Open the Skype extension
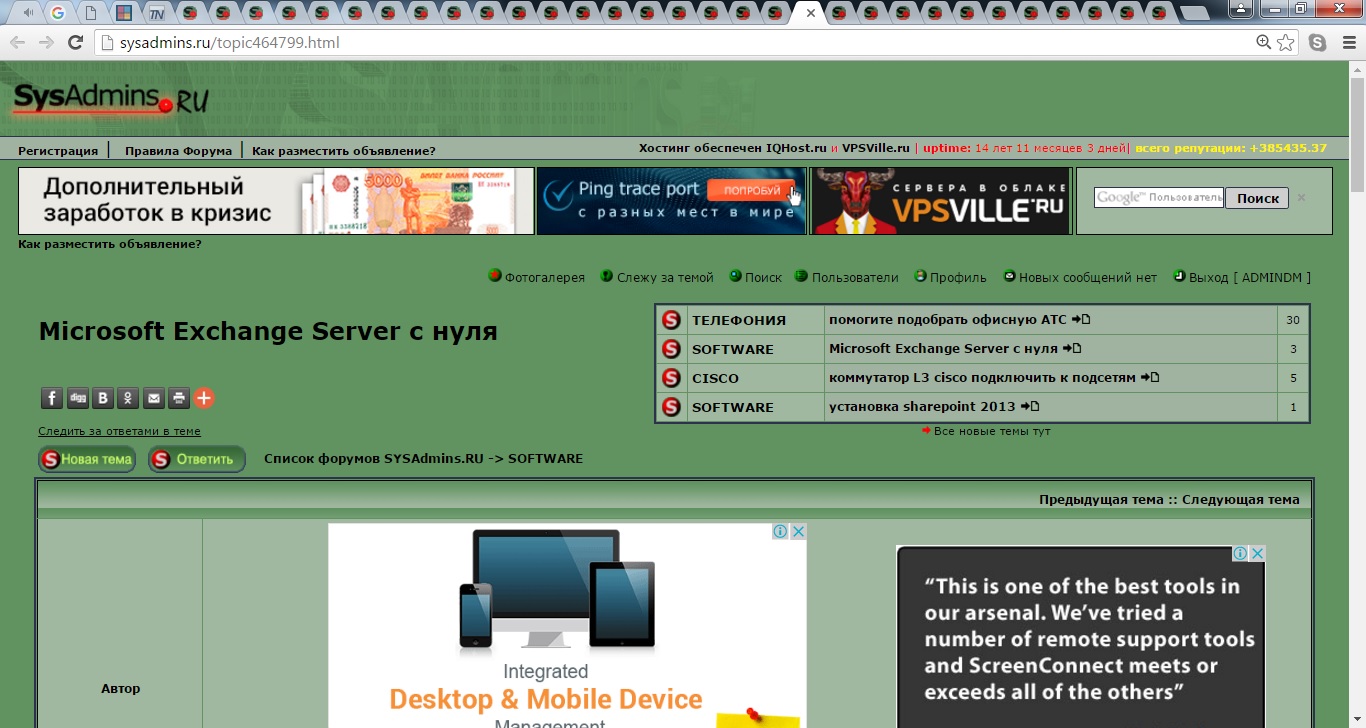The image size is (1366, 728). [1318, 42]
